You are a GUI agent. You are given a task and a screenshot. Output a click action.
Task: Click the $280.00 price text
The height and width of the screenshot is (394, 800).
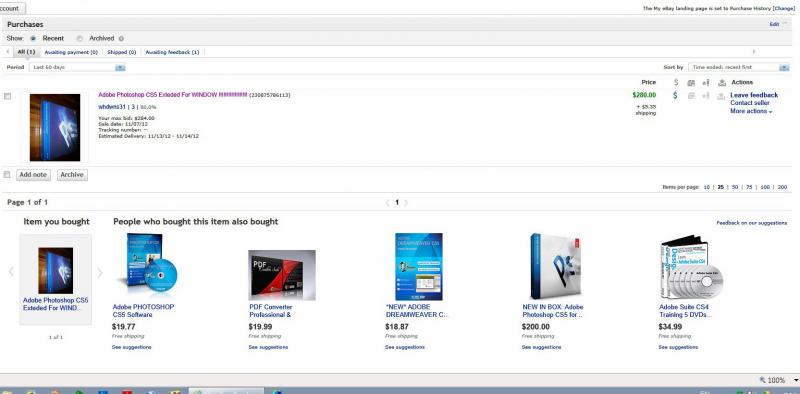(644, 95)
